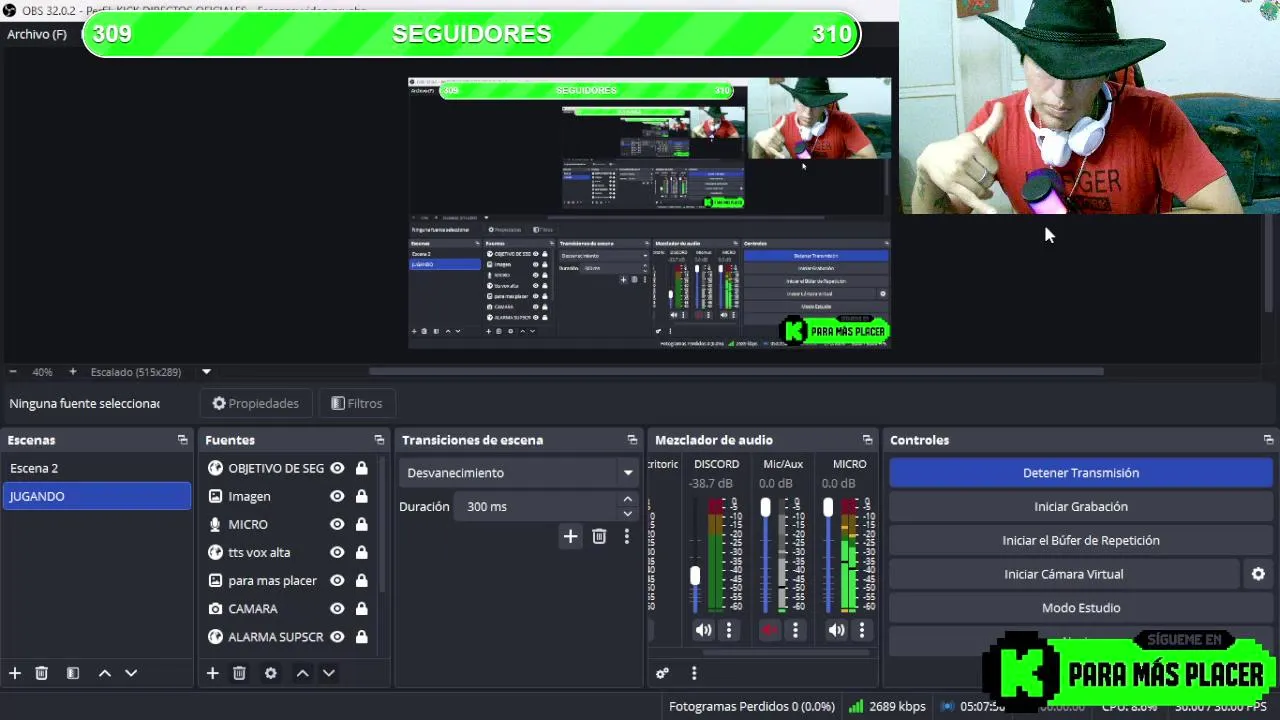Screen dimensions: 1280x720
Task: Pop out the Mezclador de audio dock
Action: [867, 440]
